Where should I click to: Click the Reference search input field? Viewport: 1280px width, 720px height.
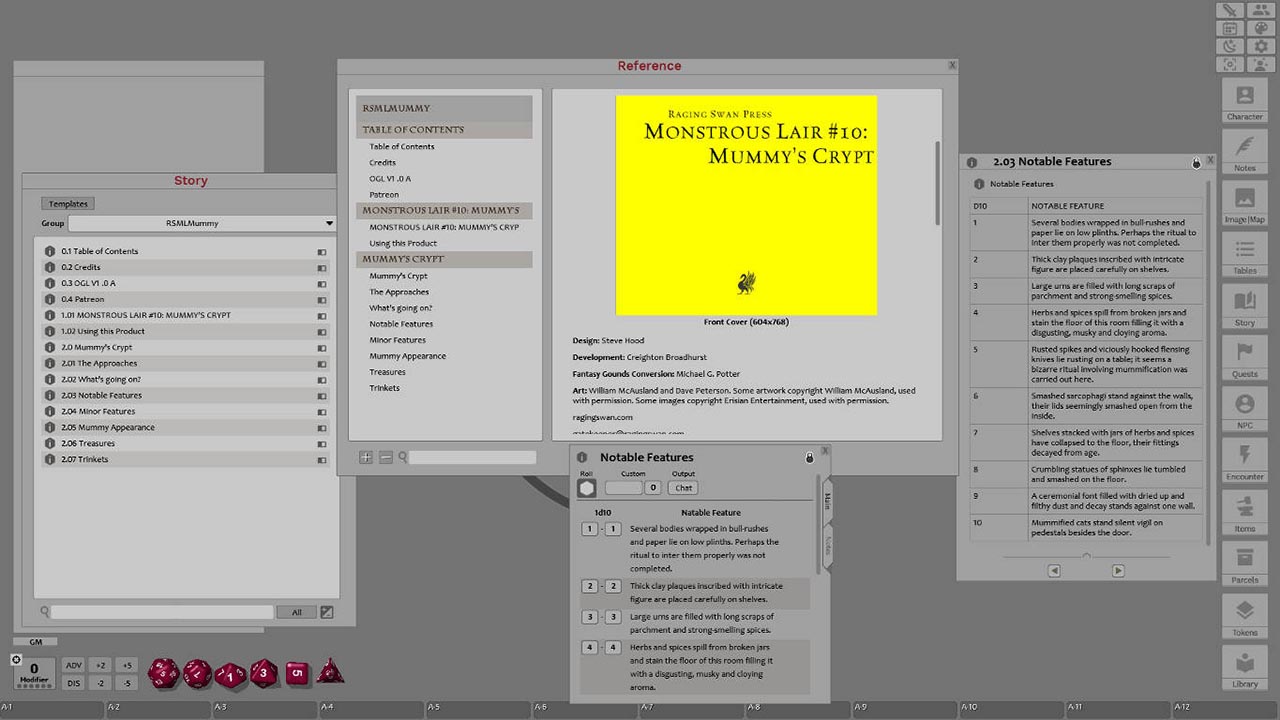click(x=473, y=457)
